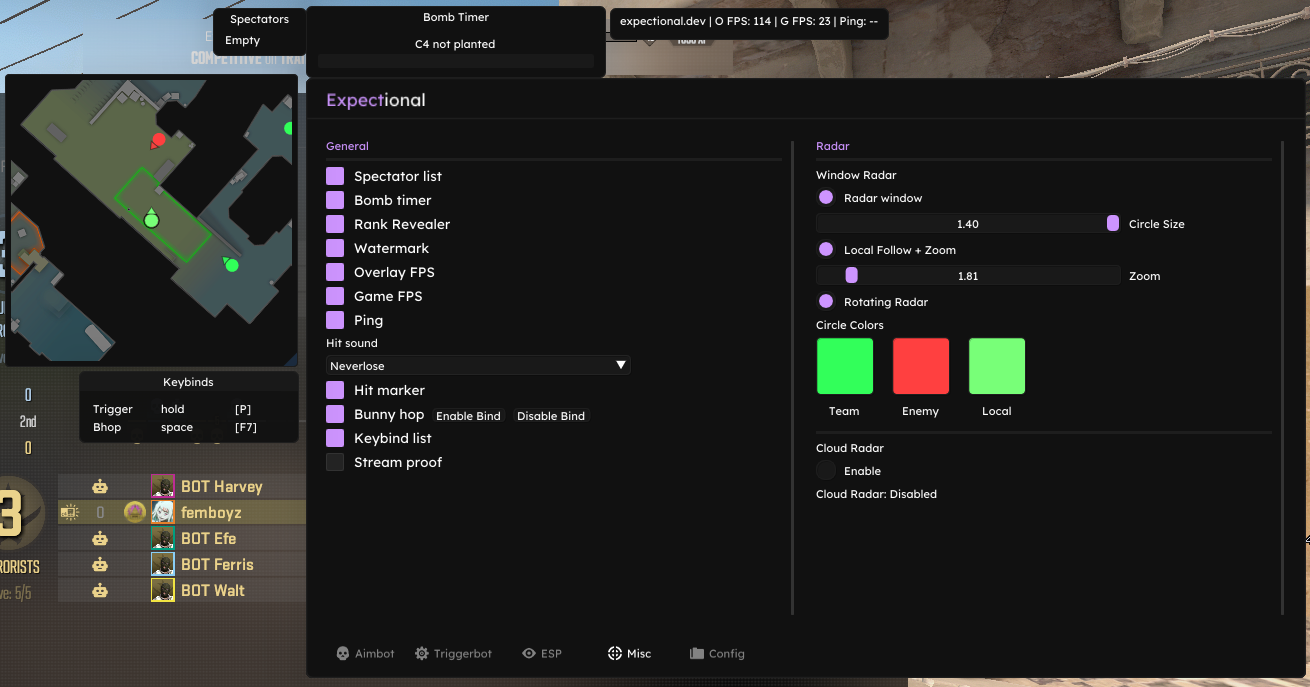Expand the Neverlose hit sound dropdown
The height and width of the screenshot is (687, 1310).
coord(478,366)
